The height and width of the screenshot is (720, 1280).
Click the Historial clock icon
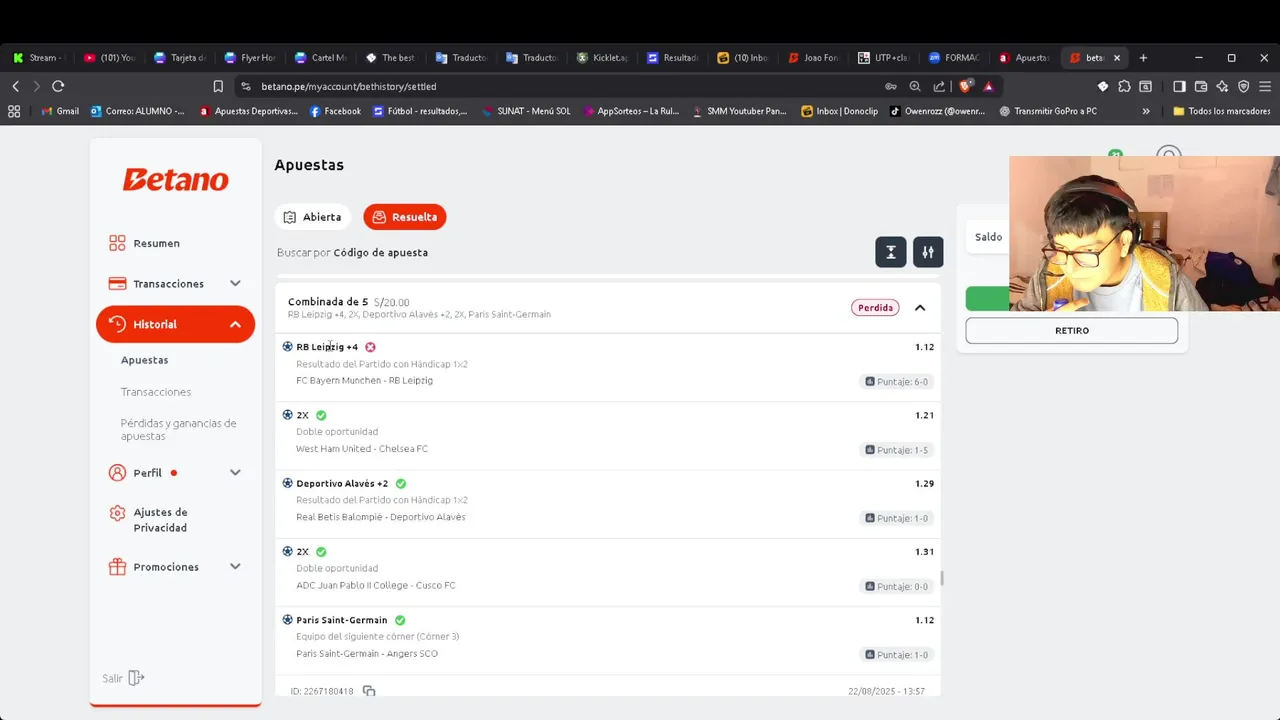pyautogui.click(x=117, y=324)
